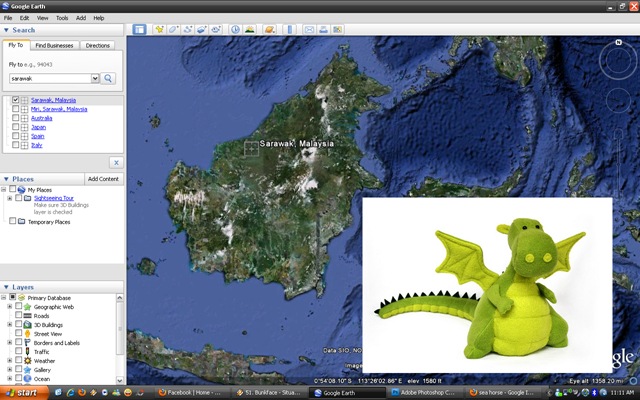Open the Sarawak, Malaysia result link
640x400 pixels.
point(53,100)
